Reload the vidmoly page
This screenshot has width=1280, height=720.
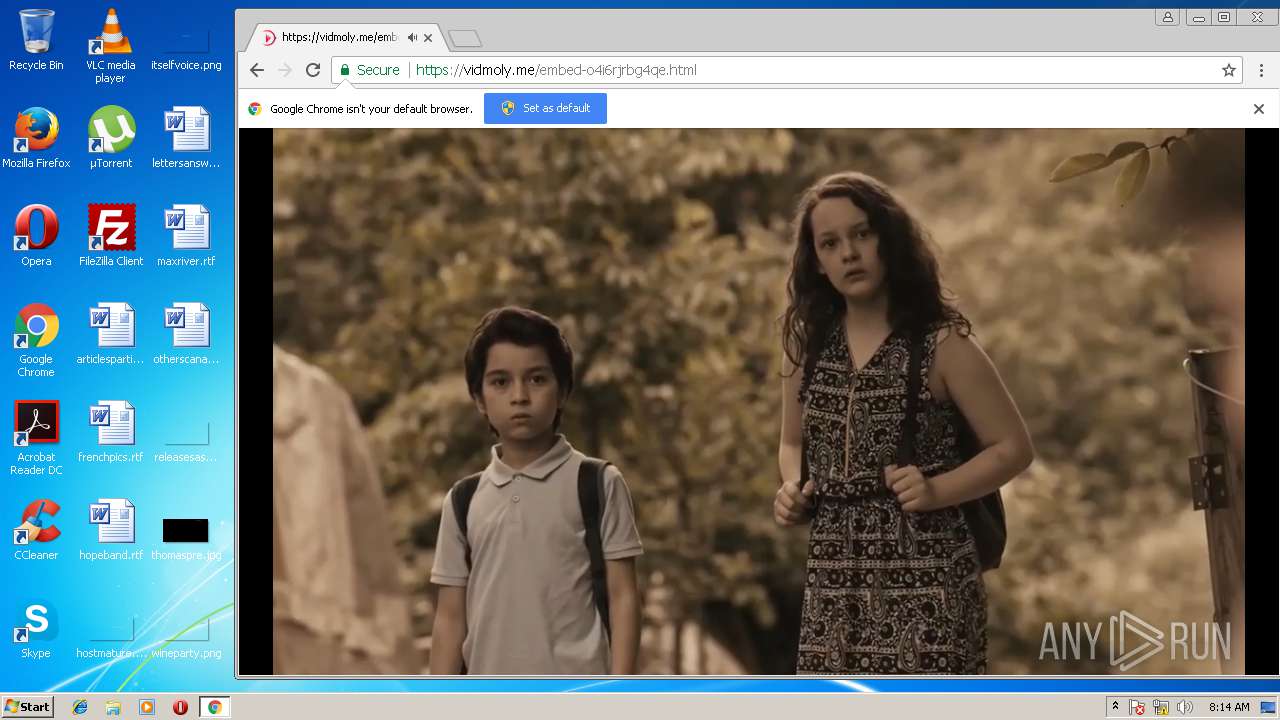point(313,70)
